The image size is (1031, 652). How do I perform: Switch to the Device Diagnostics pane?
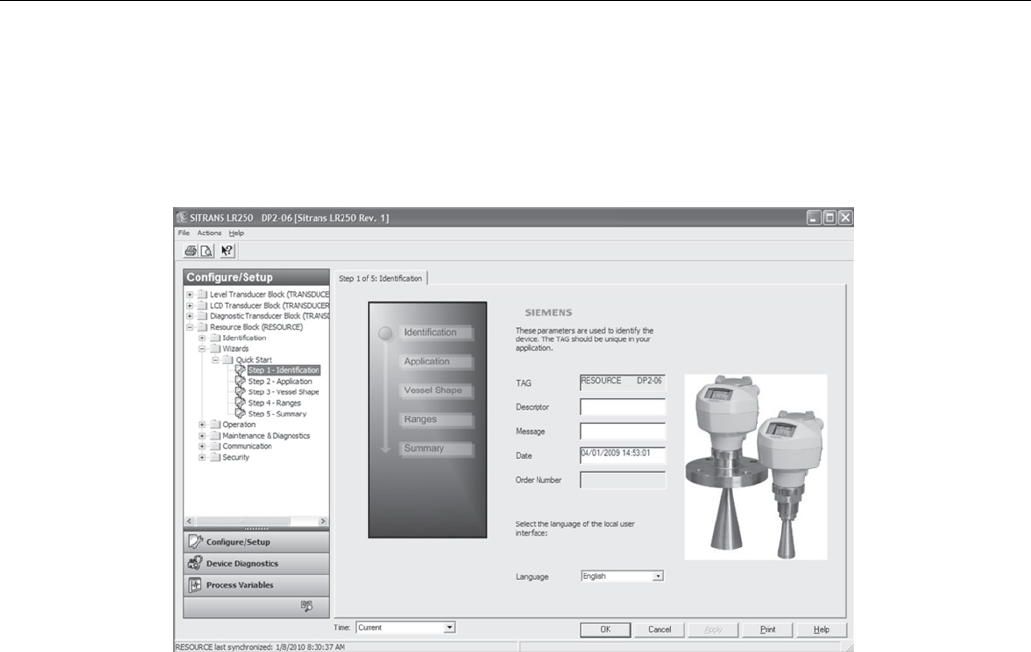(256, 563)
